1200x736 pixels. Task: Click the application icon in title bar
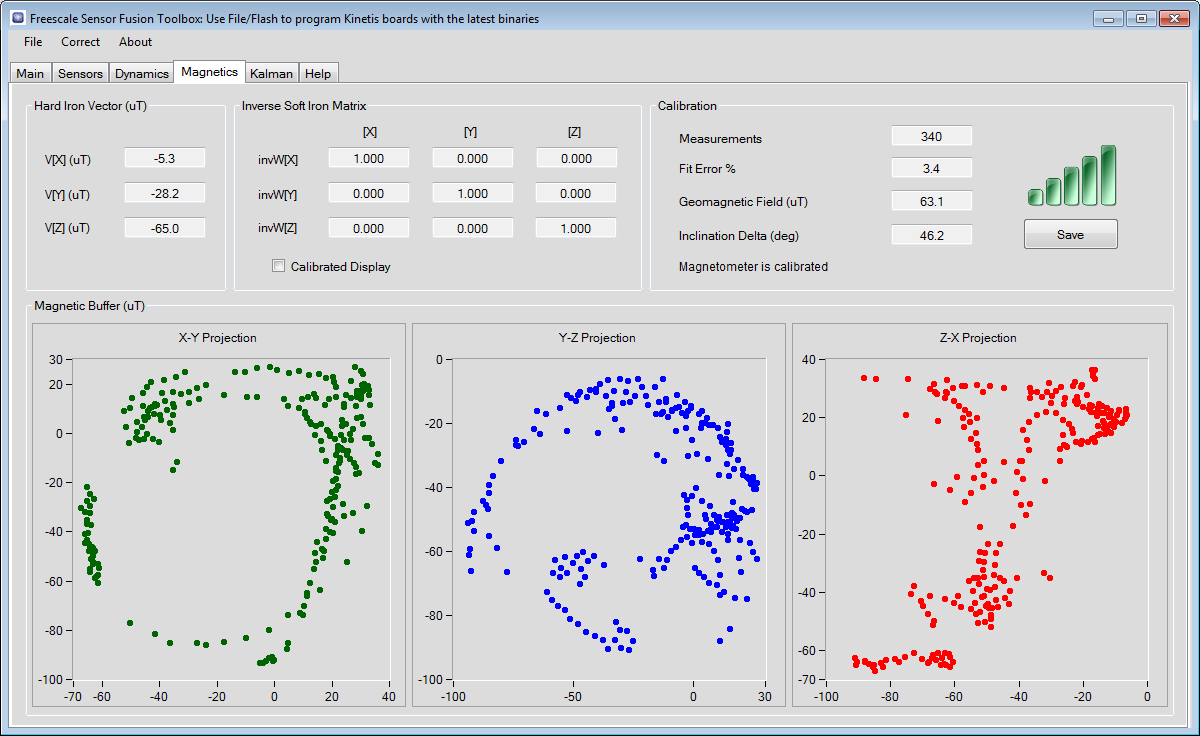tap(17, 18)
